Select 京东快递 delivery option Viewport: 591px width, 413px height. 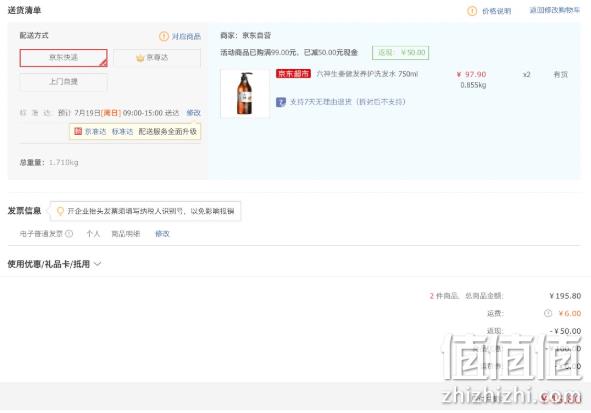(x=63, y=58)
